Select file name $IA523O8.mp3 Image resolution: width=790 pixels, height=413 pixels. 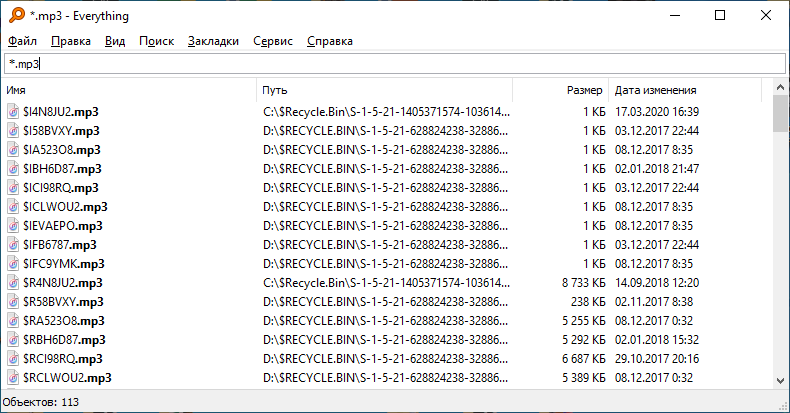(x=61, y=150)
